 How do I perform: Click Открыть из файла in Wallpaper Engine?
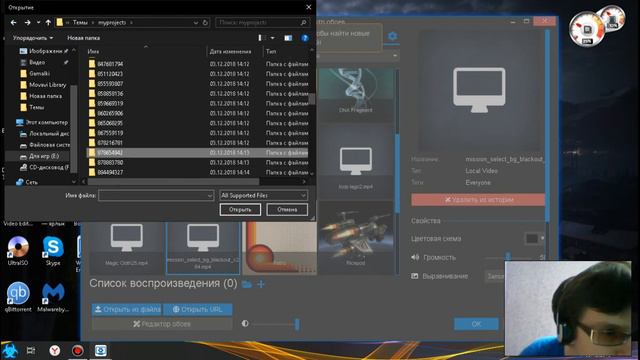(x=127, y=309)
